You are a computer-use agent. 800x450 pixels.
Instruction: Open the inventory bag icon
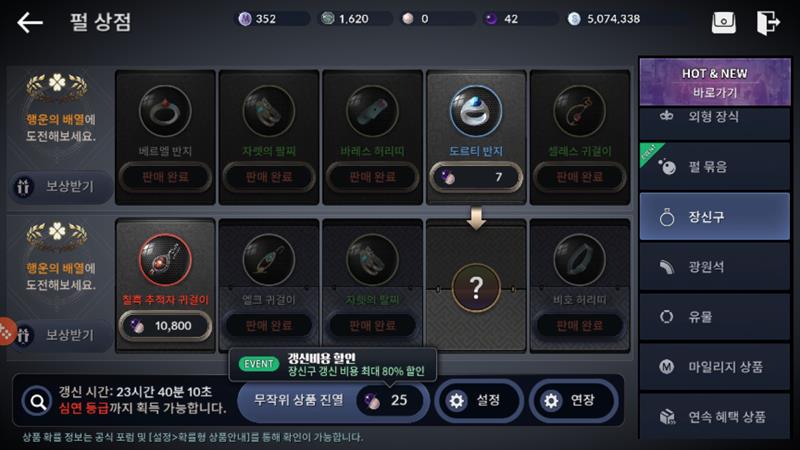[723, 23]
